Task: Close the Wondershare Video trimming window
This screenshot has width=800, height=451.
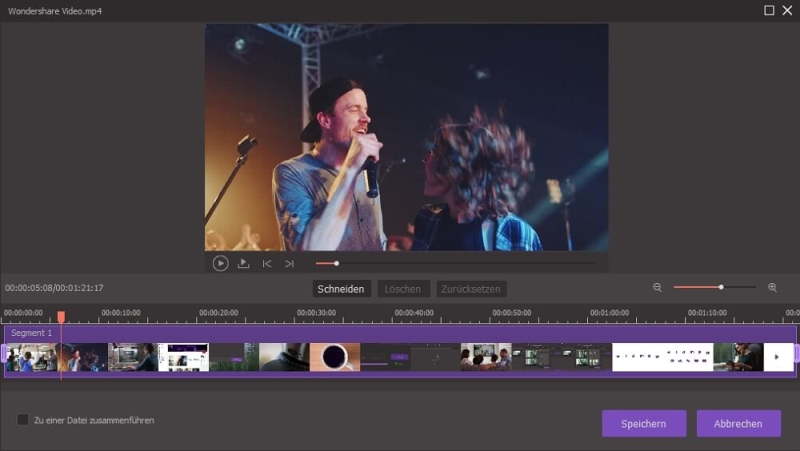Action: pyautogui.click(x=786, y=10)
